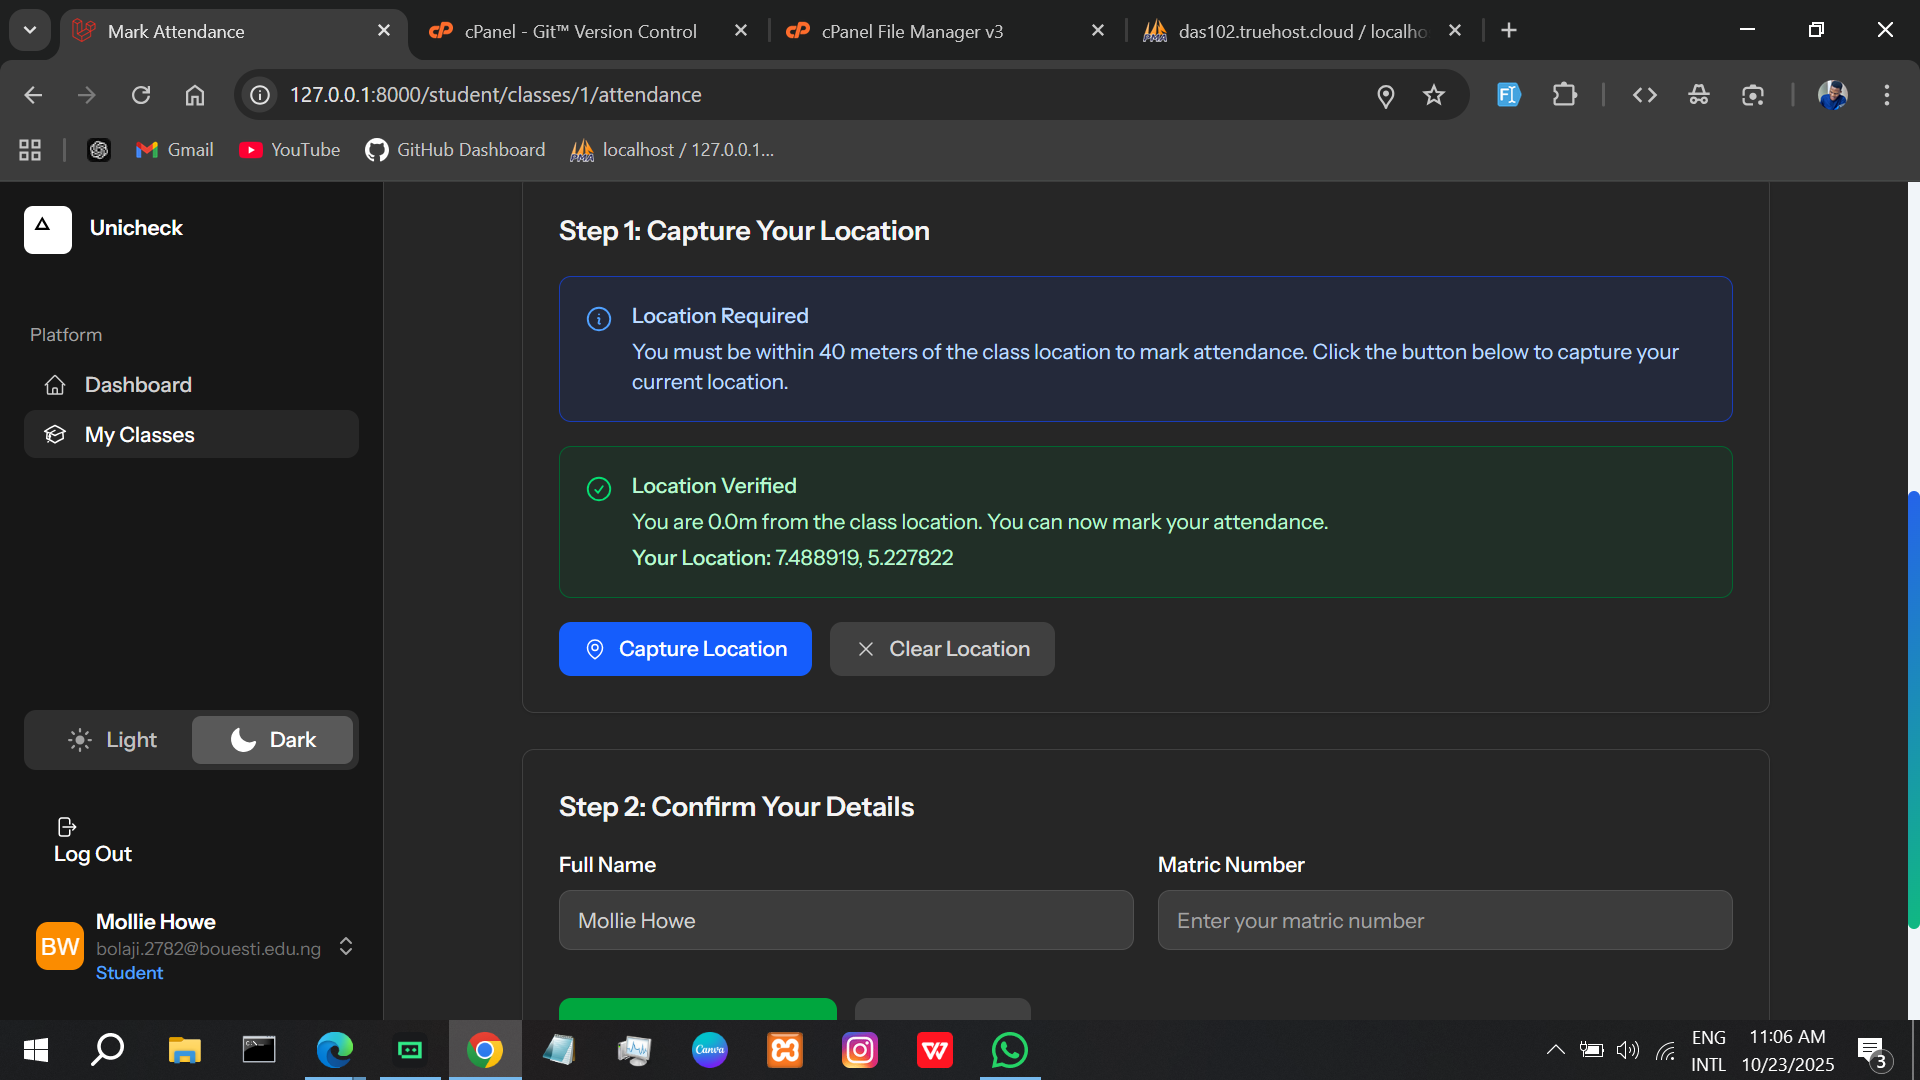1920x1080 pixels.
Task: Expand the Mollie Howe user menu
Action: pyautogui.click(x=346, y=946)
